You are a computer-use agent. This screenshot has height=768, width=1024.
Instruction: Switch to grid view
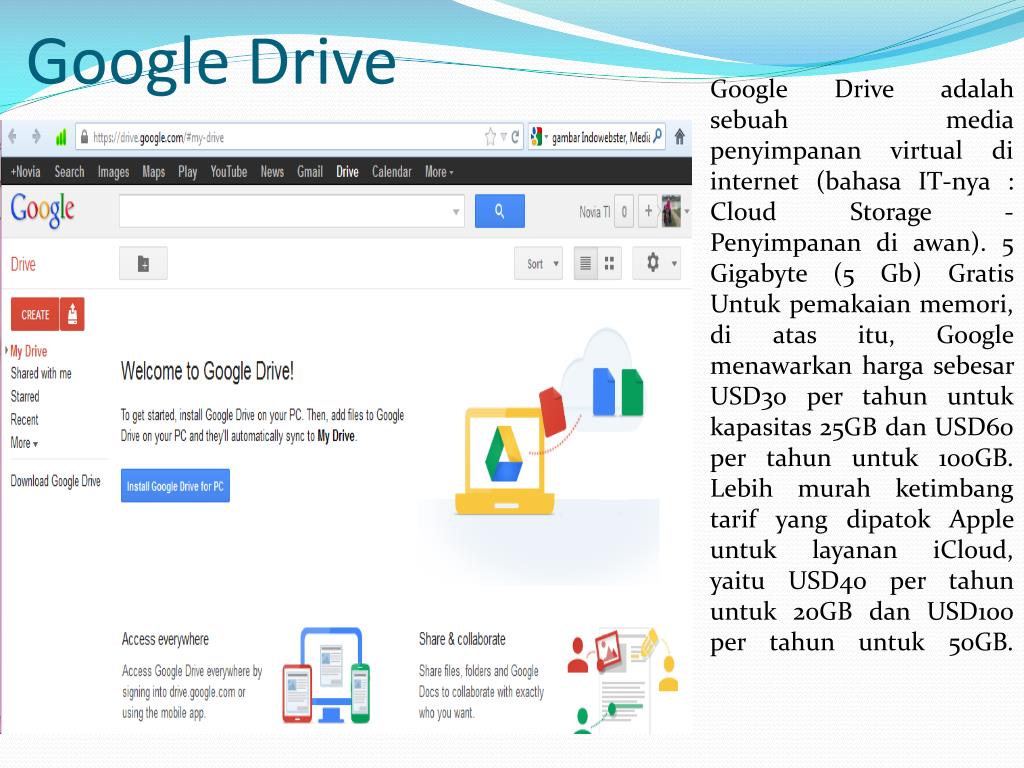[x=609, y=263]
